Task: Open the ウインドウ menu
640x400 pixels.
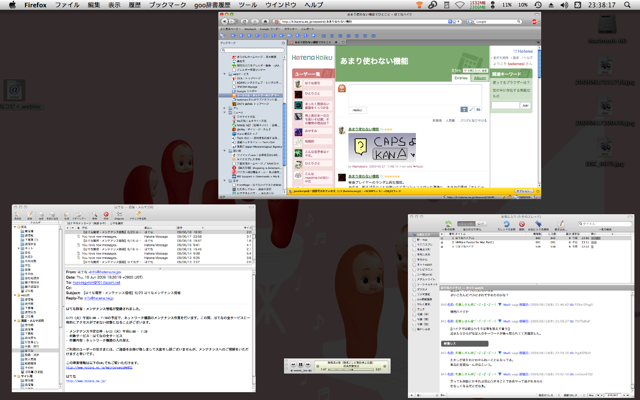Action: 281,5
